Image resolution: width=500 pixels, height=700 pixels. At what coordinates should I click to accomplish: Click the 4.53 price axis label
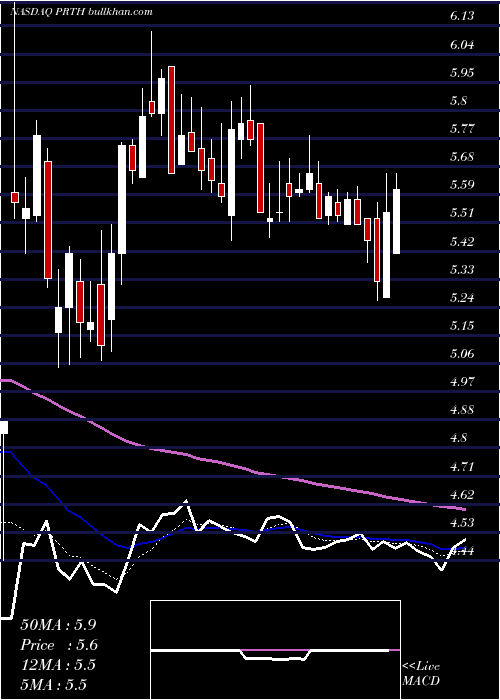pyautogui.click(x=462, y=522)
